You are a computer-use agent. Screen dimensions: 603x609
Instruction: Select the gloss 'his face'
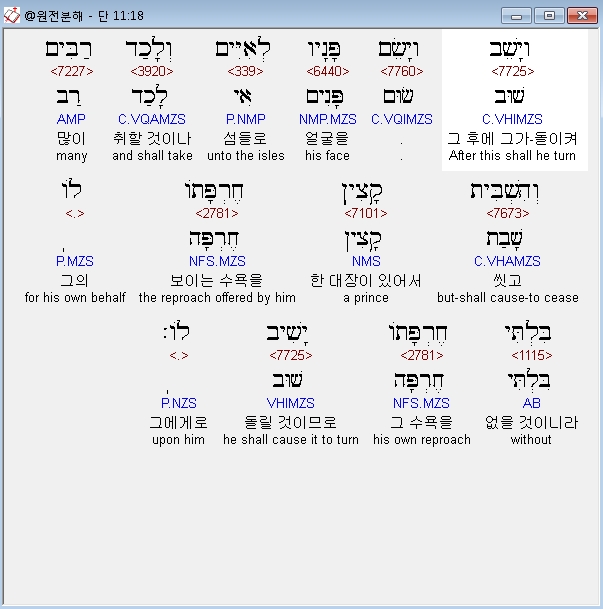tap(327, 156)
